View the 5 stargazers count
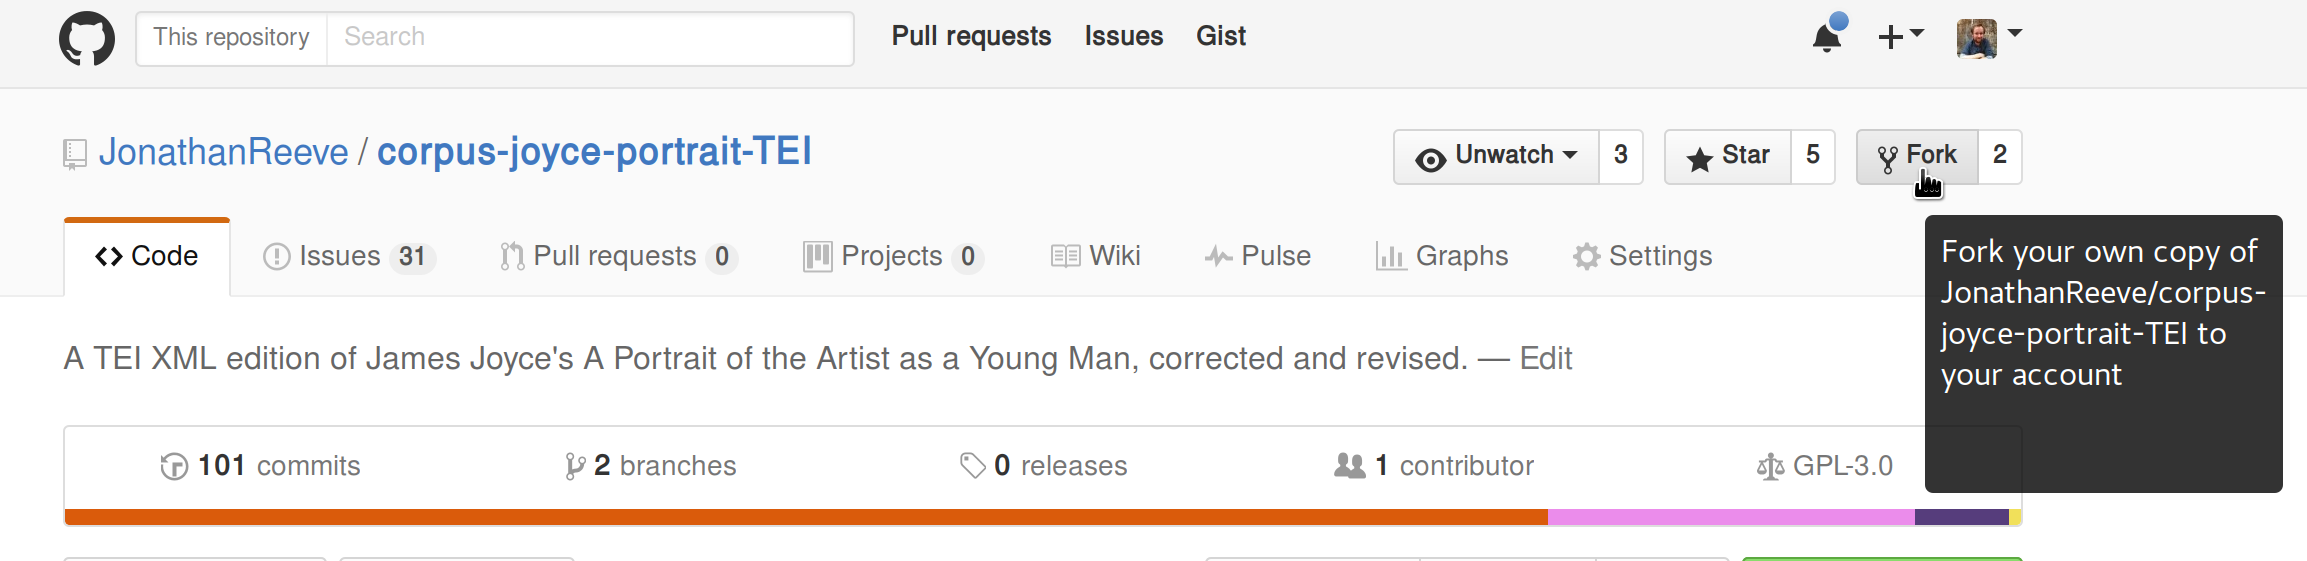Viewport: 2307px width, 561px height. [1813, 157]
